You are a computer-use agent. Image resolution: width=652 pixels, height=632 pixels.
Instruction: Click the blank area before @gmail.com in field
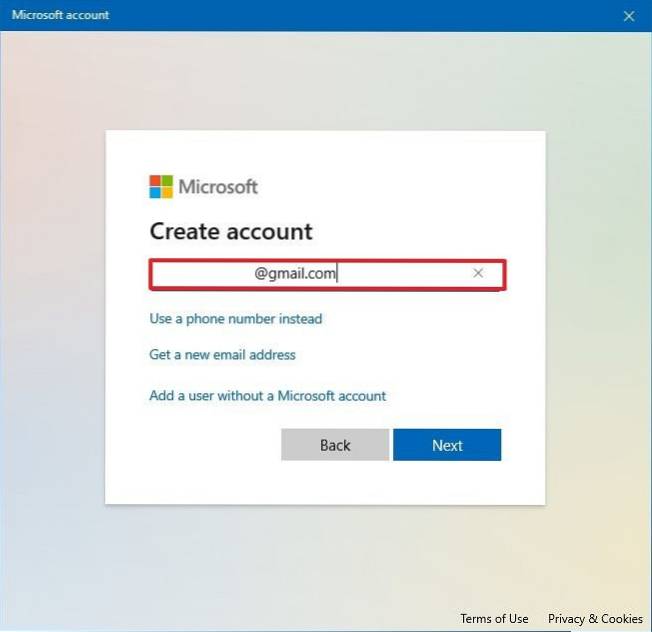[x=200, y=273]
